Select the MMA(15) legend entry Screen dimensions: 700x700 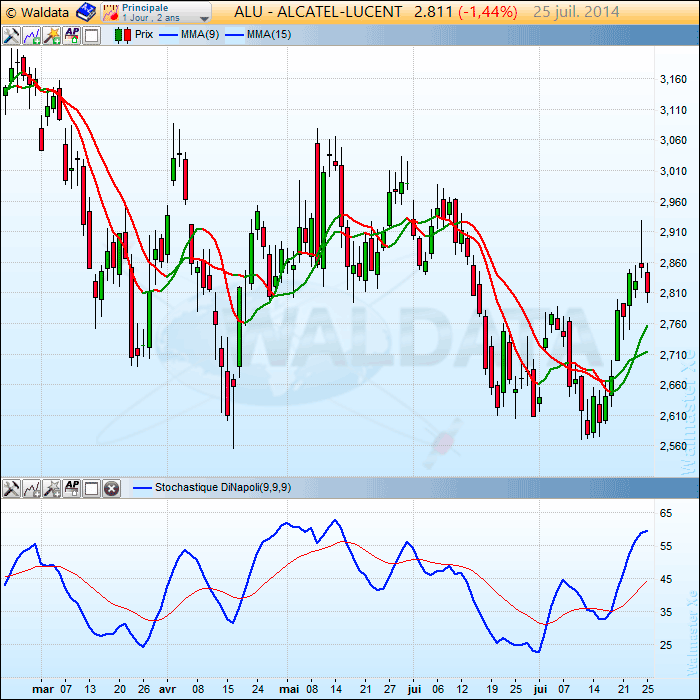[x=269, y=34]
